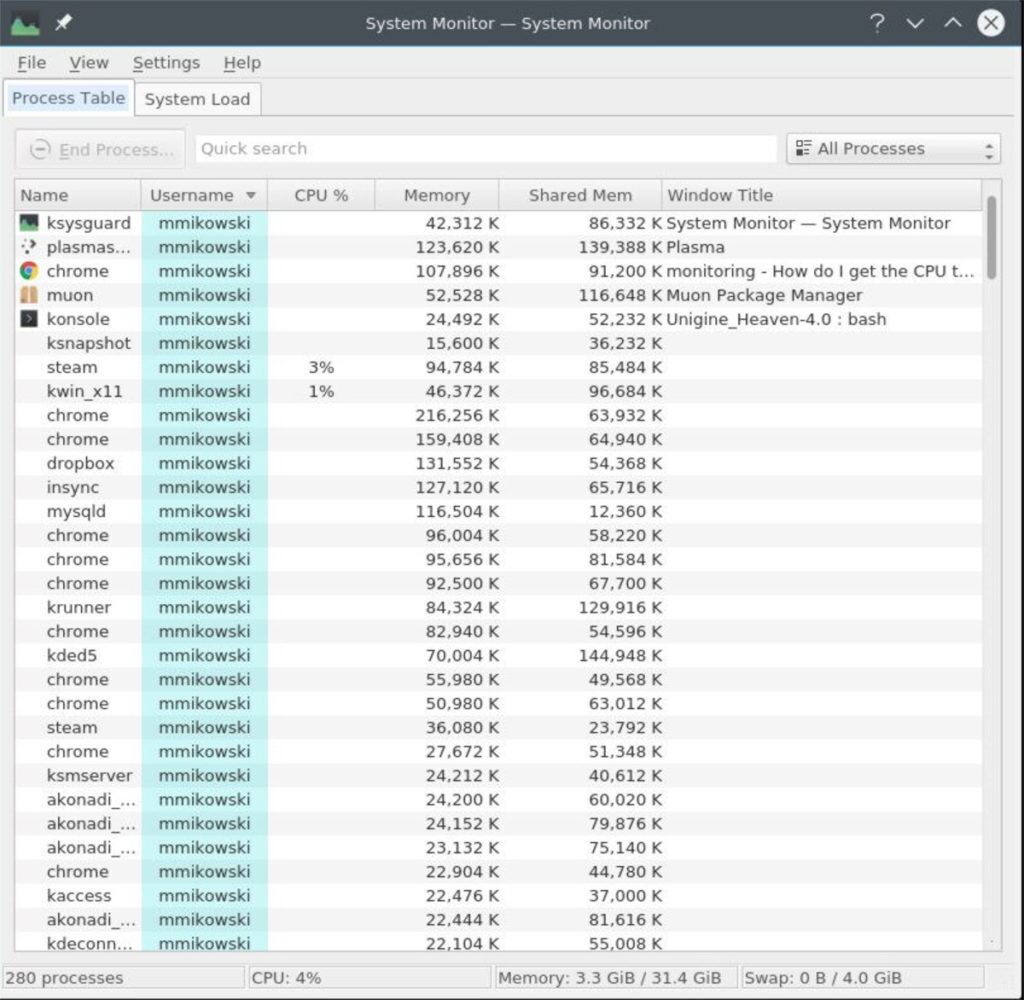The width and height of the screenshot is (1024, 1000).
Task: Sort the list by Memory column
Action: tap(436, 195)
